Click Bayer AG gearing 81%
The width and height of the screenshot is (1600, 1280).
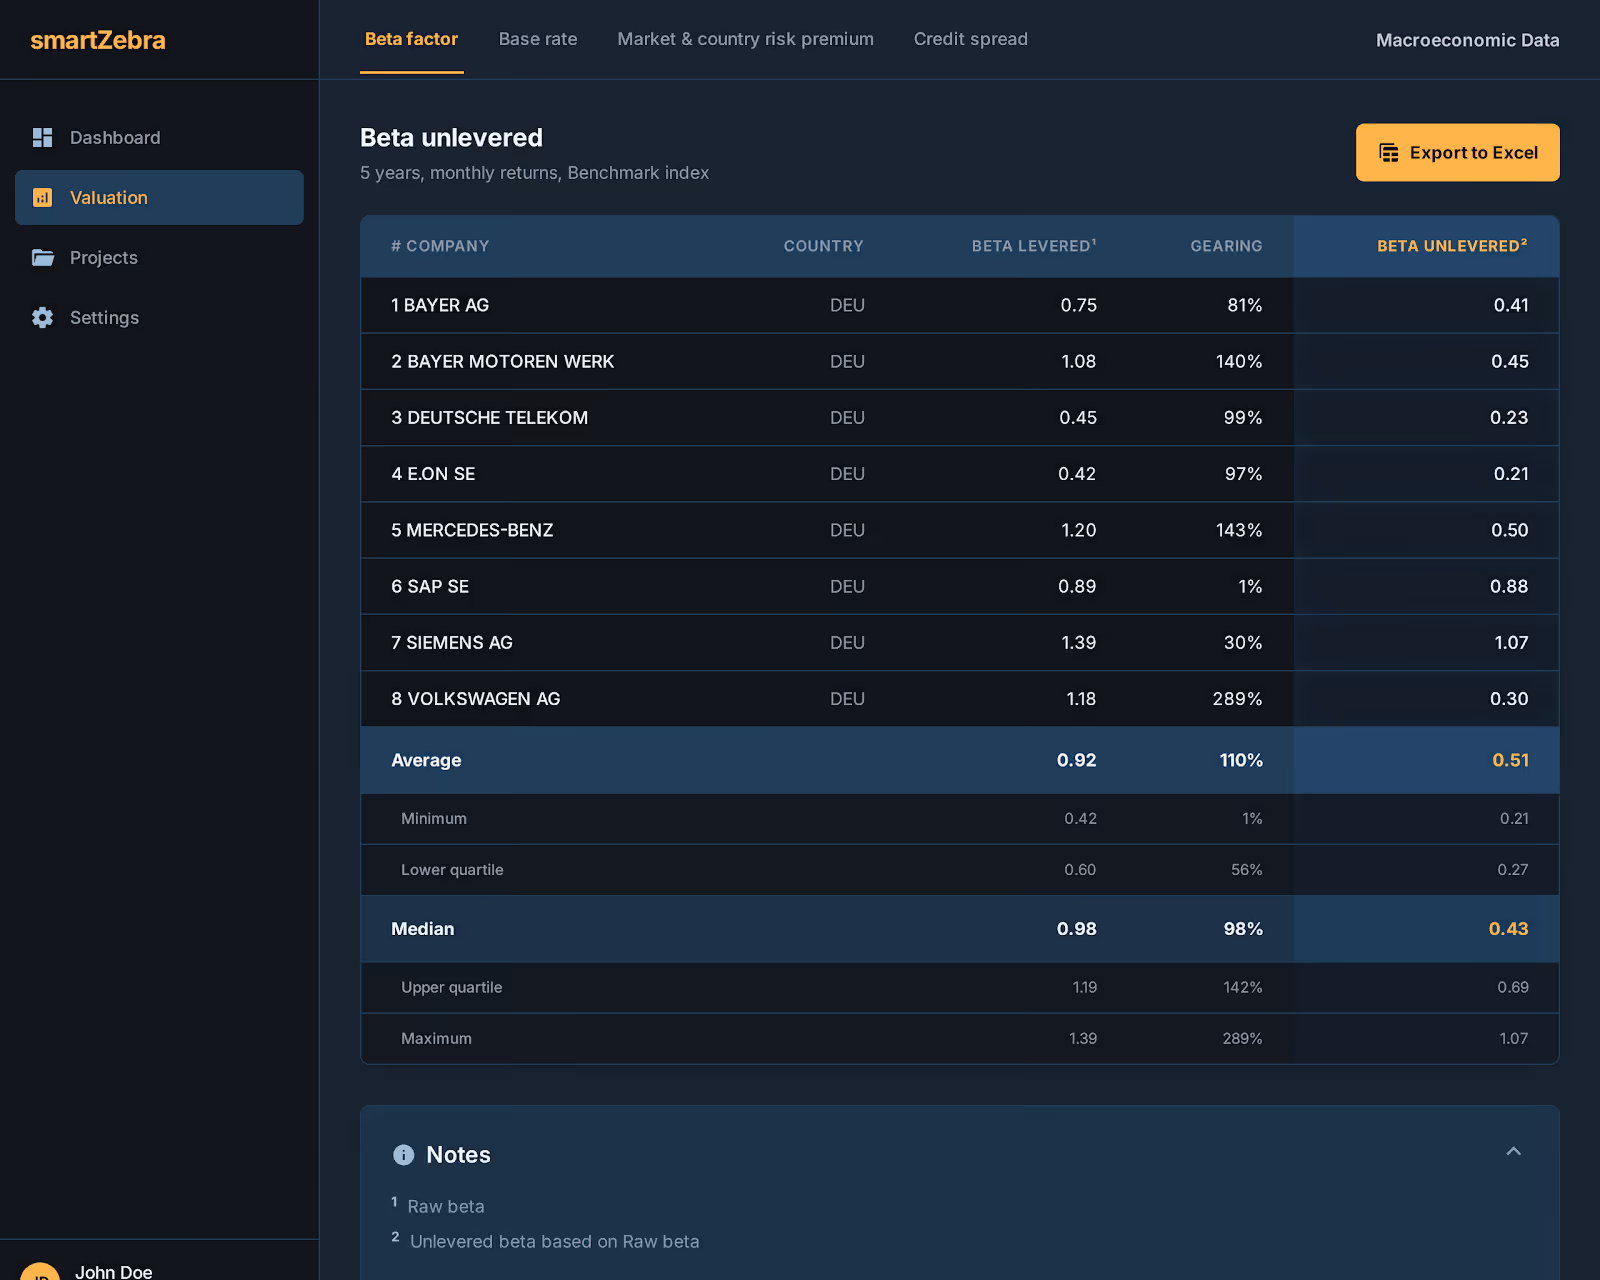click(x=1245, y=305)
